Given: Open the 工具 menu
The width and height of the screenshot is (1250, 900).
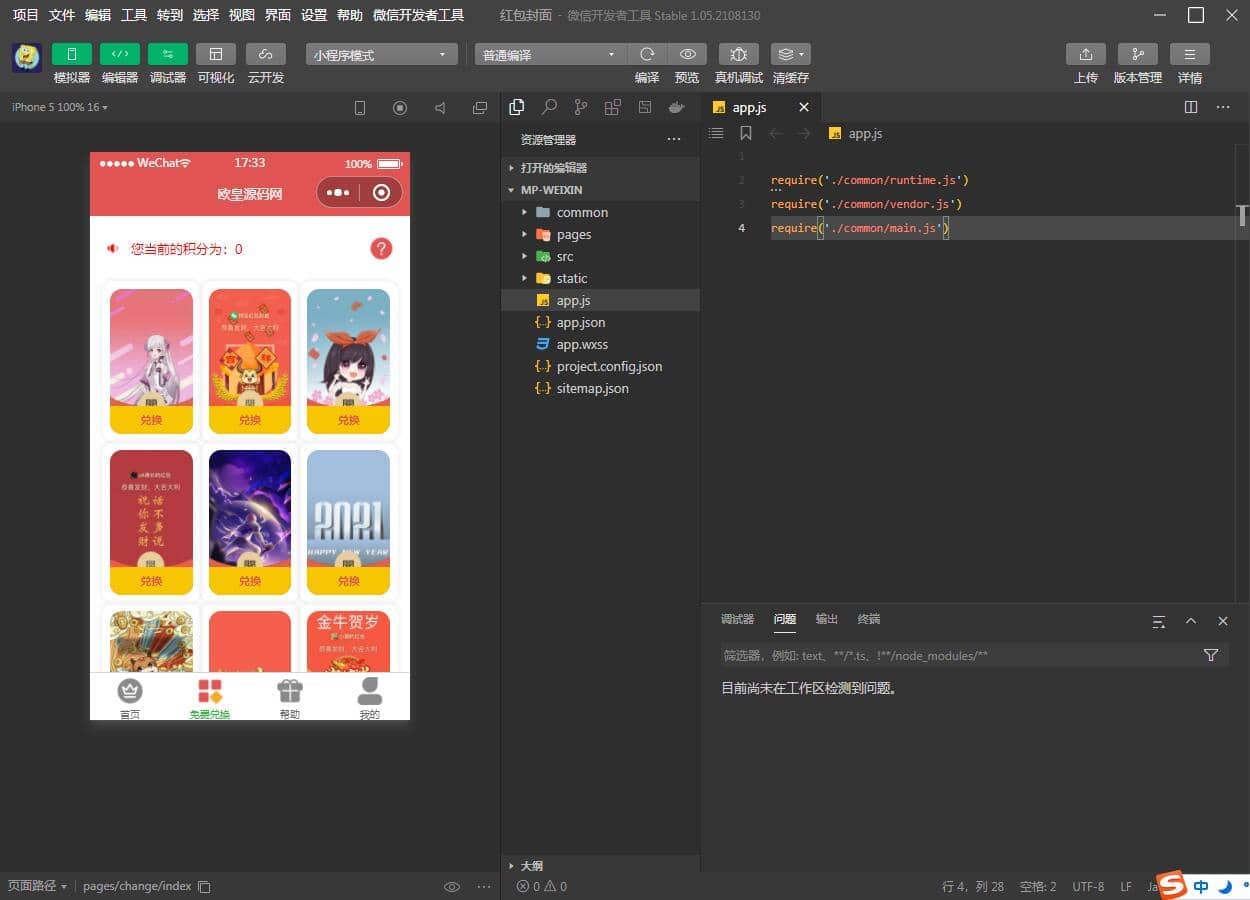Looking at the screenshot, I should pos(134,15).
